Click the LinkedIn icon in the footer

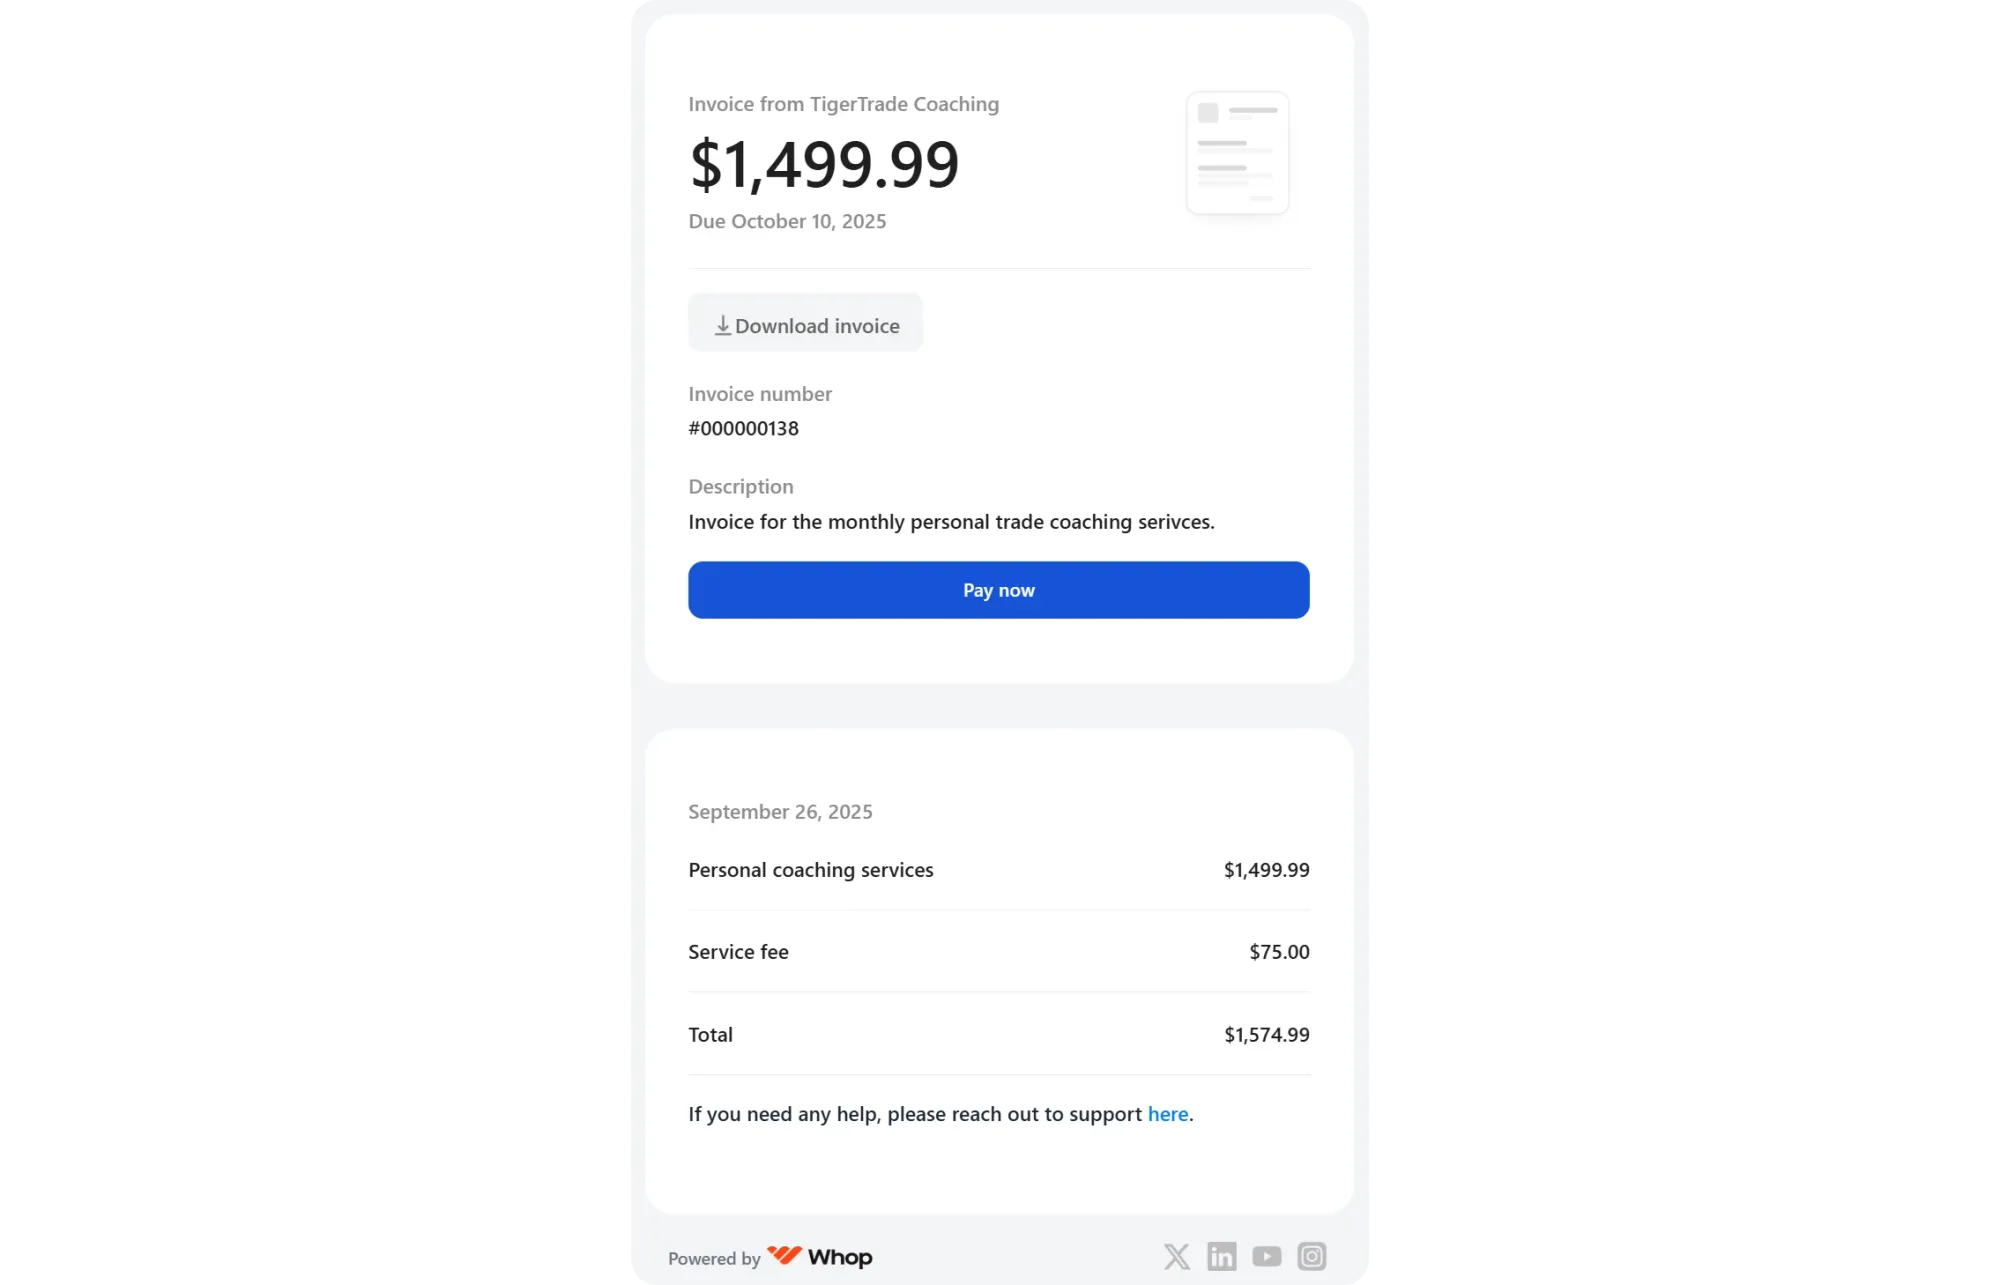point(1221,1256)
